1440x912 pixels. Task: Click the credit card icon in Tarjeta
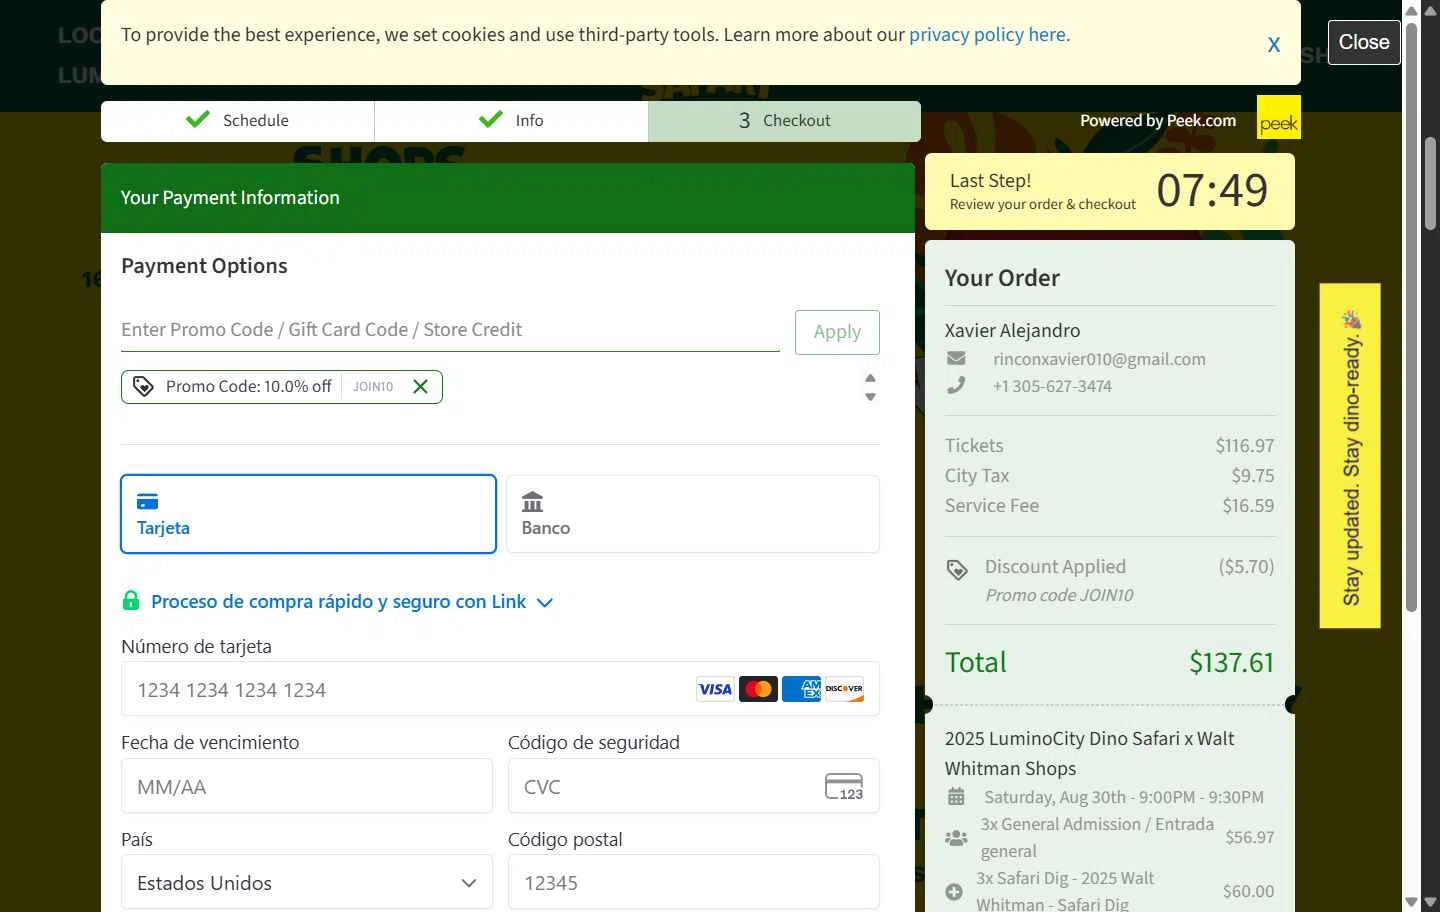148,502
